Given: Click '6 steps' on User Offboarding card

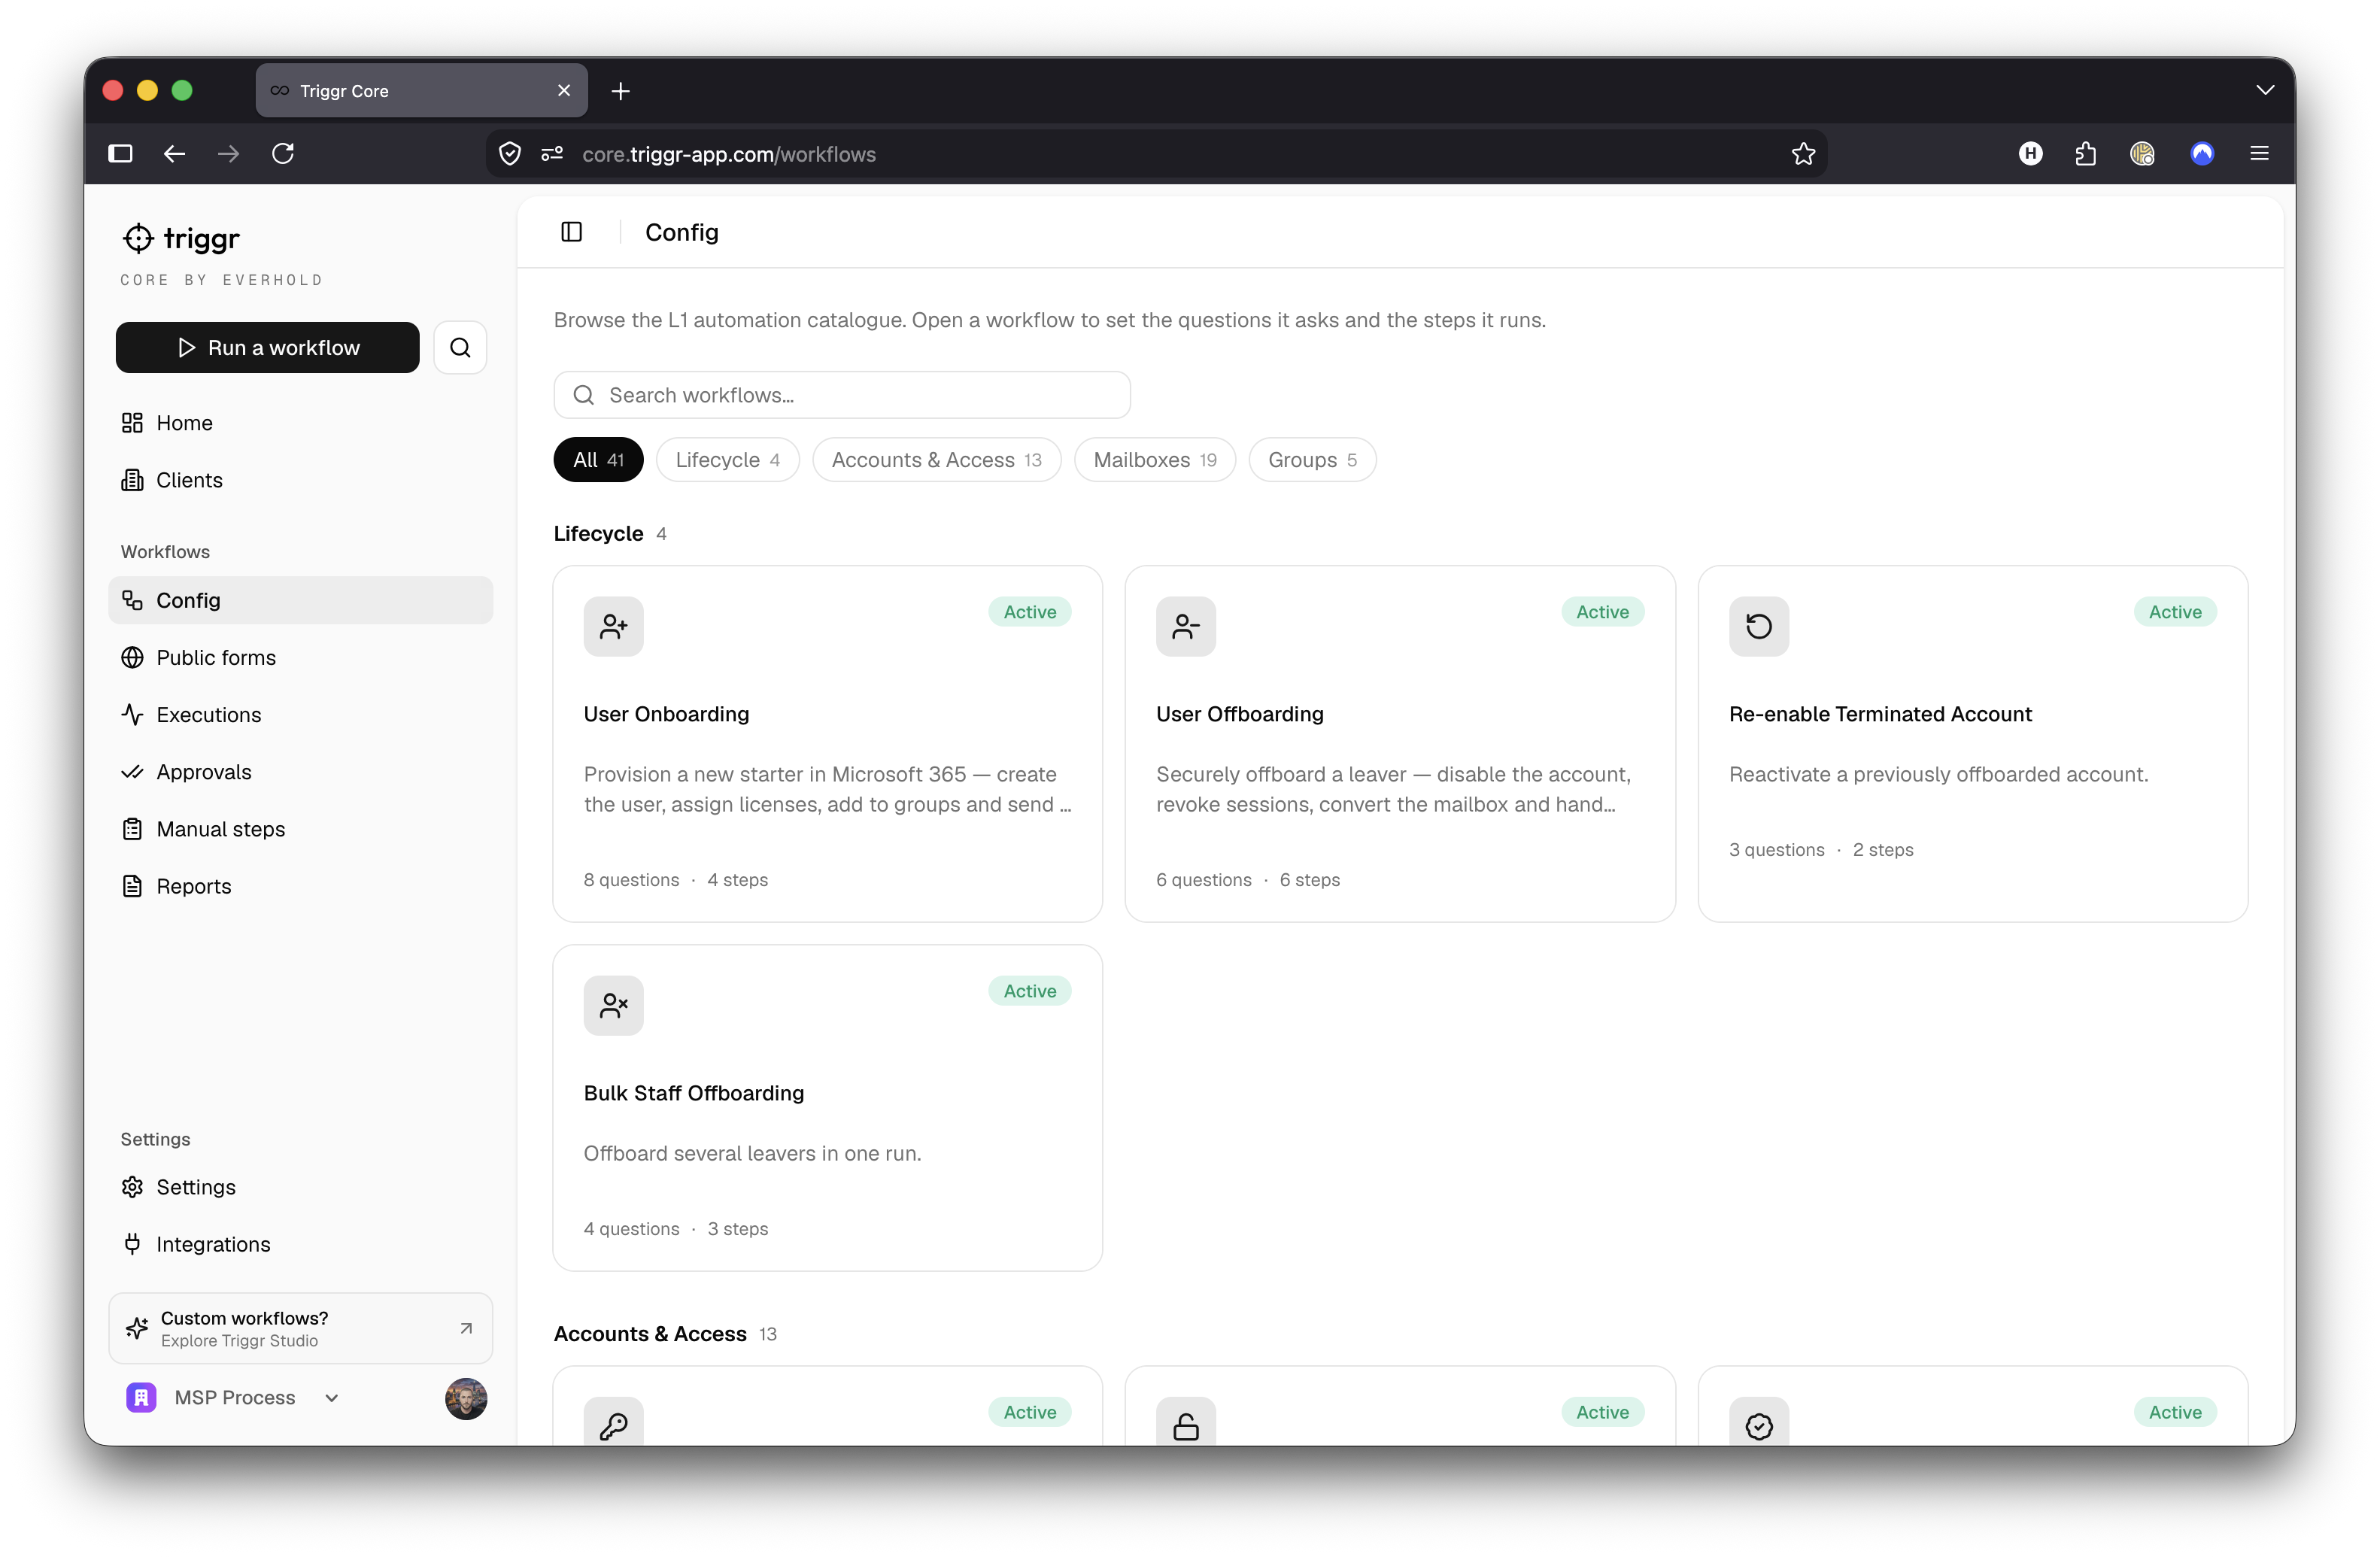Looking at the screenshot, I should click(x=1309, y=880).
